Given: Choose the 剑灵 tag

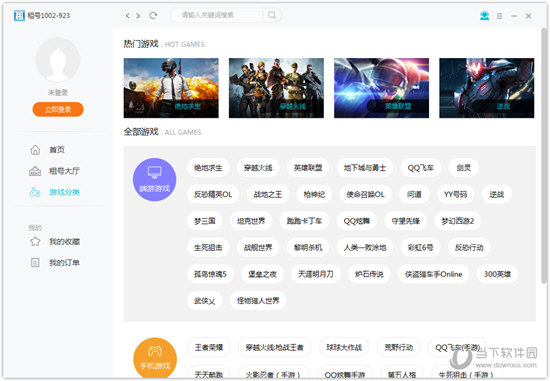Looking at the screenshot, I should point(463,168).
